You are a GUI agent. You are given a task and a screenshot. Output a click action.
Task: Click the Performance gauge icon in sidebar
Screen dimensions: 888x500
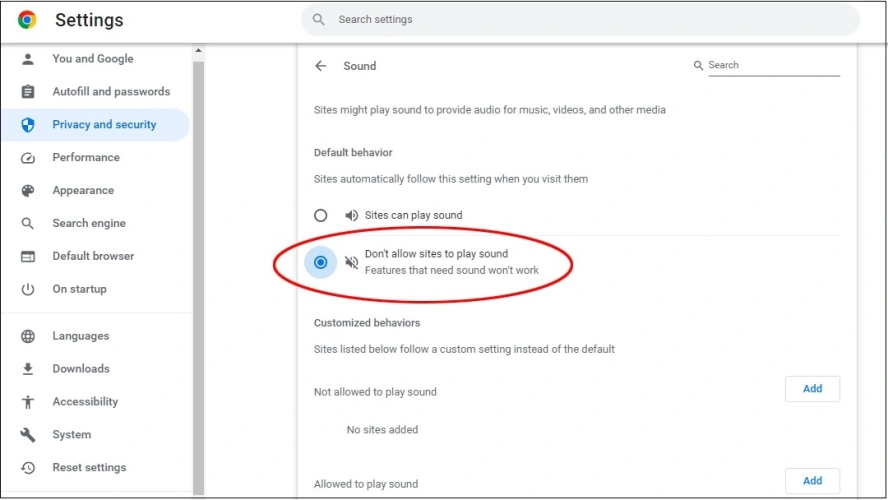click(28, 158)
